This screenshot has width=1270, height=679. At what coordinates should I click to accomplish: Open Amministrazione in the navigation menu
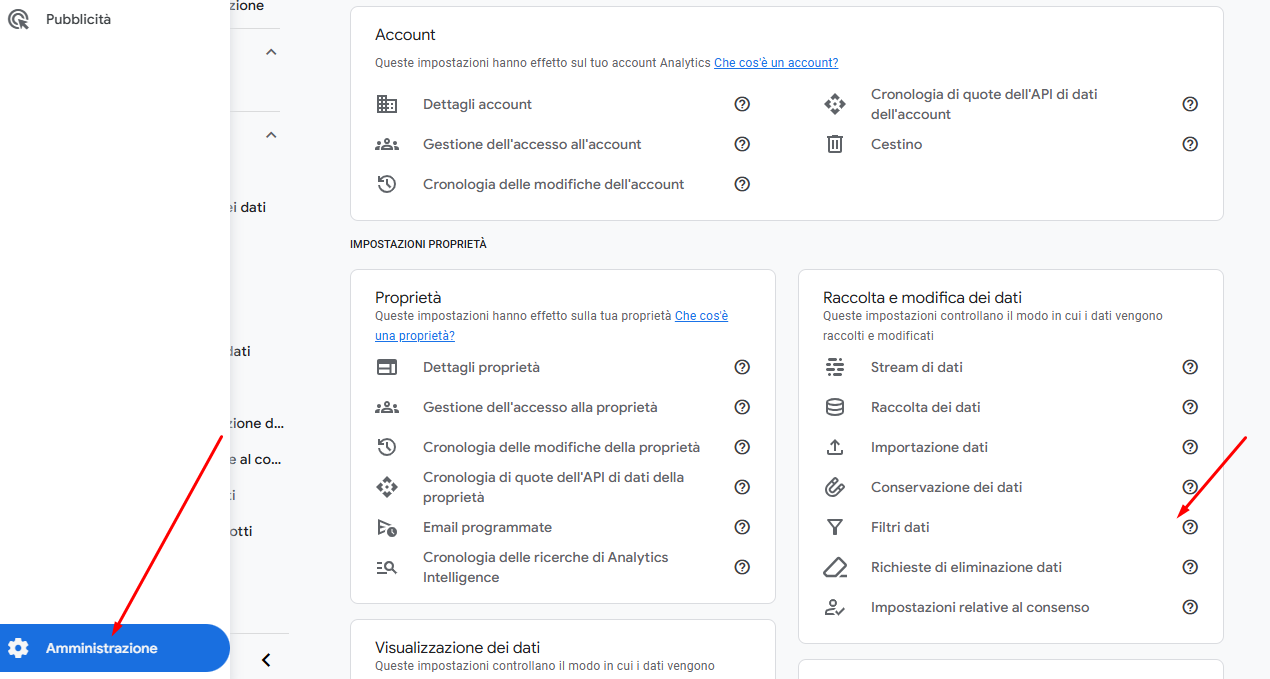click(115, 648)
